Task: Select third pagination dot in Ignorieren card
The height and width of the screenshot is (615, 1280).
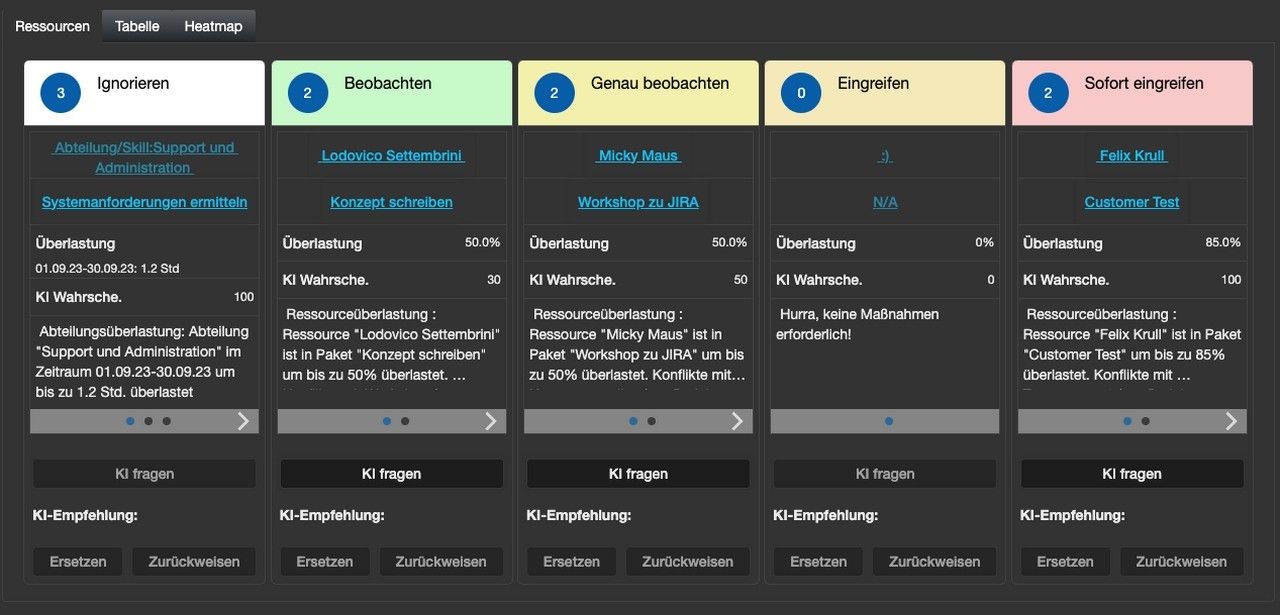Action: 167,421
